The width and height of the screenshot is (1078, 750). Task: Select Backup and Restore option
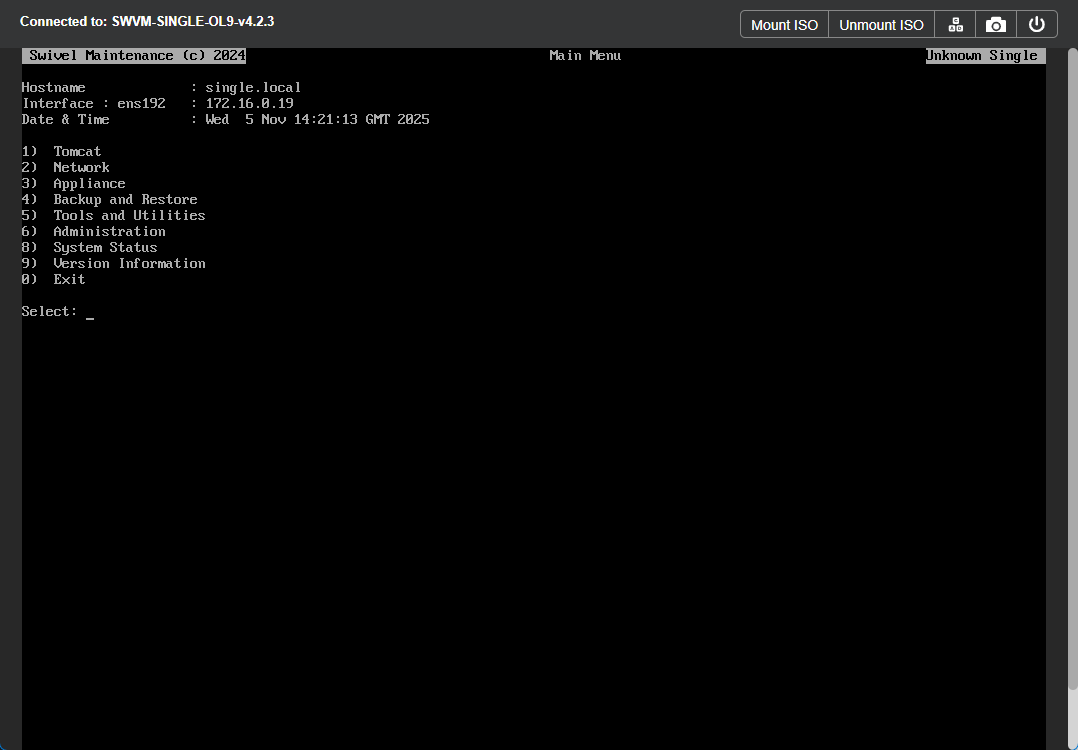(124, 199)
